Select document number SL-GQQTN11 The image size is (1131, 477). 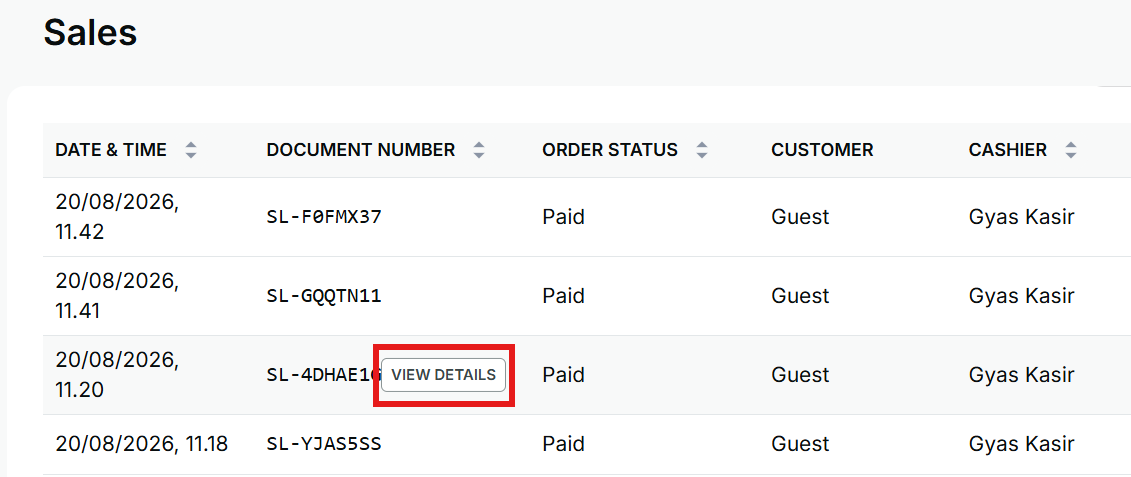[x=324, y=296]
